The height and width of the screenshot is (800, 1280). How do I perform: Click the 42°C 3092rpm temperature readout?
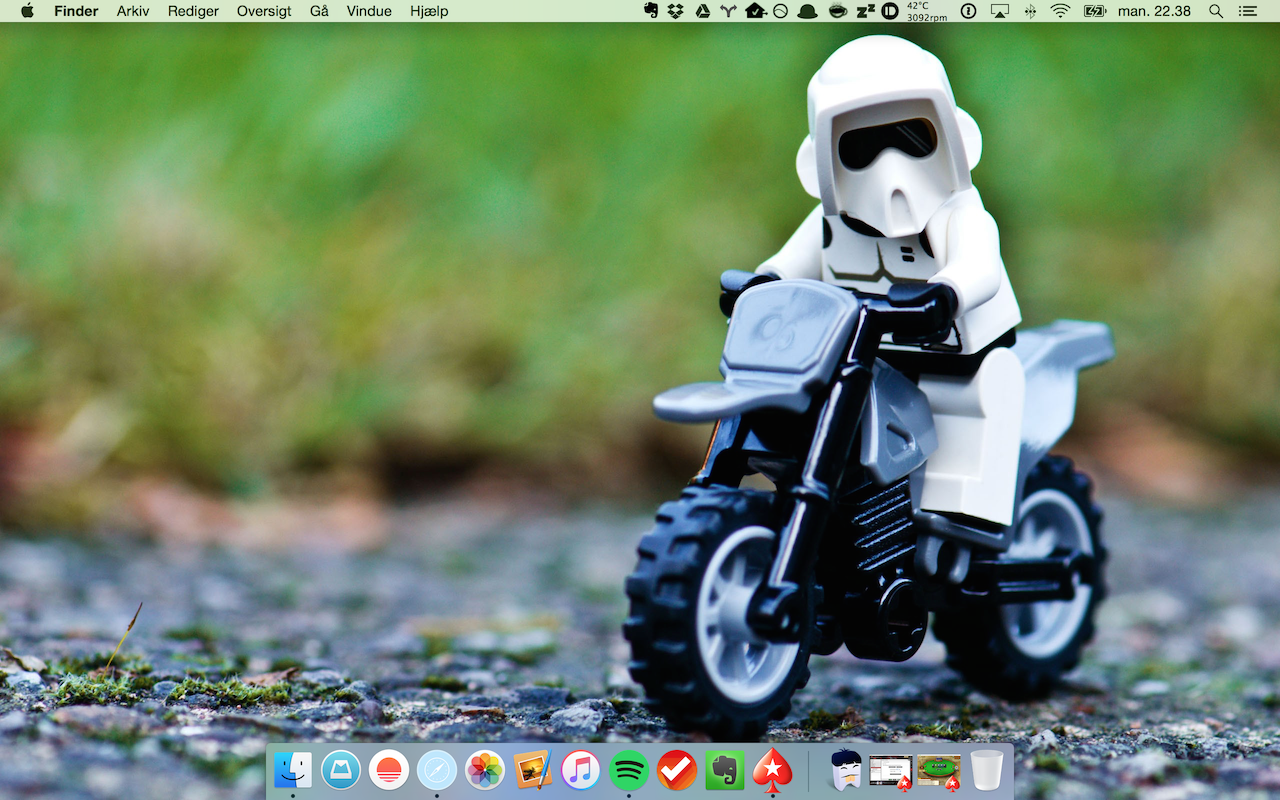click(927, 11)
